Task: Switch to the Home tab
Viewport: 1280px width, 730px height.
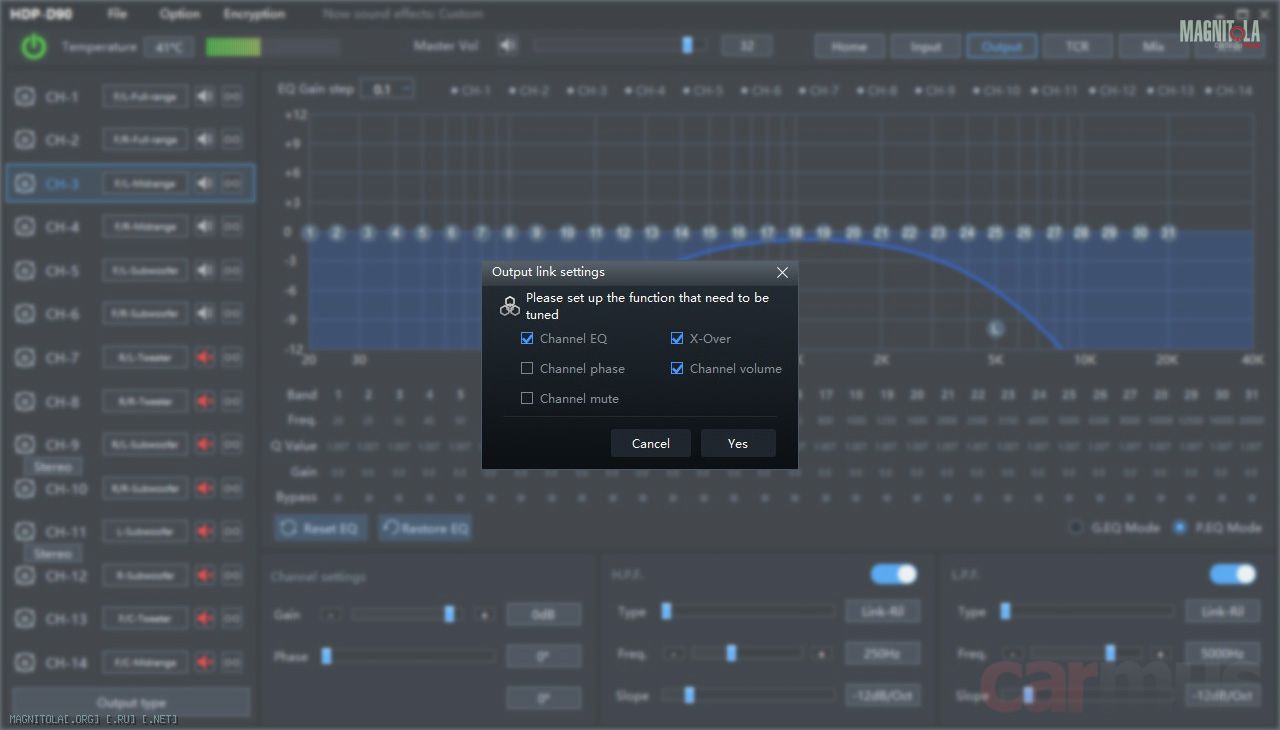Action: tap(849, 47)
